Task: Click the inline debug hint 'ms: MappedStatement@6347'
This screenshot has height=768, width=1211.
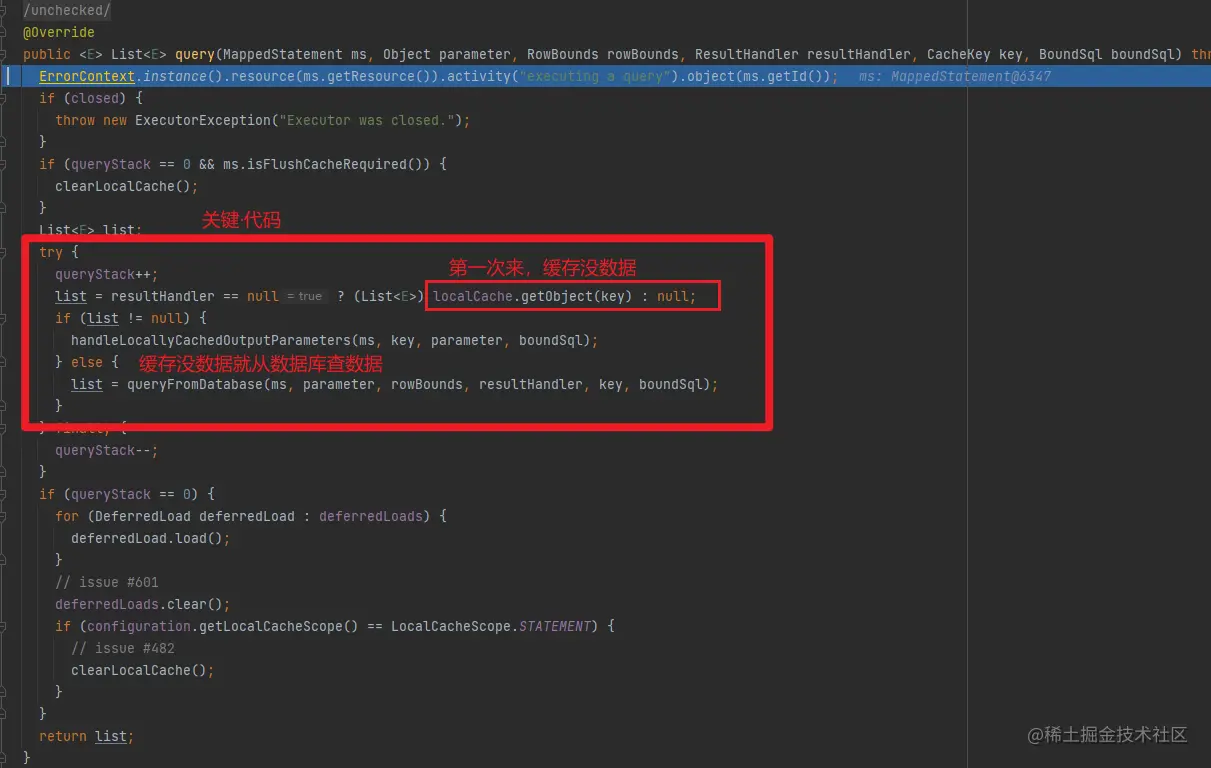Action: click(x=954, y=76)
